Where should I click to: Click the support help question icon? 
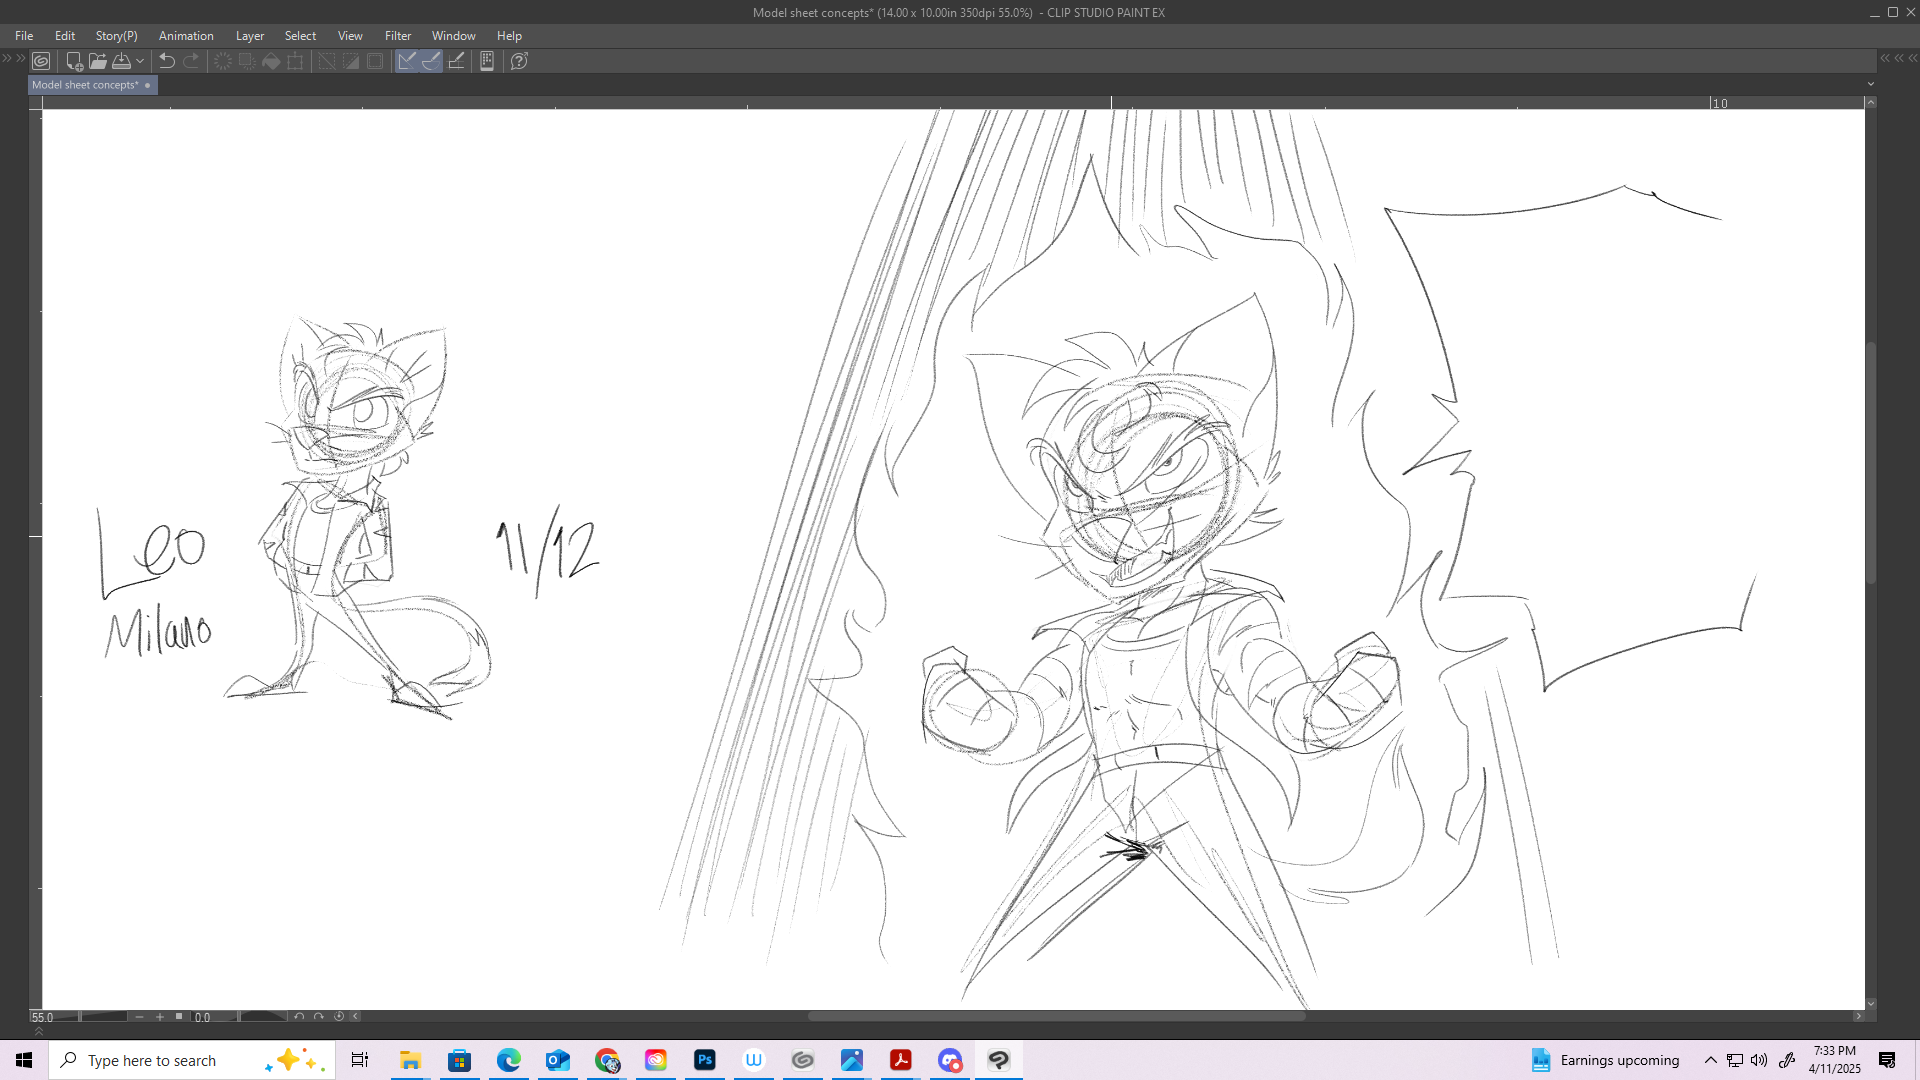click(519, 61)
